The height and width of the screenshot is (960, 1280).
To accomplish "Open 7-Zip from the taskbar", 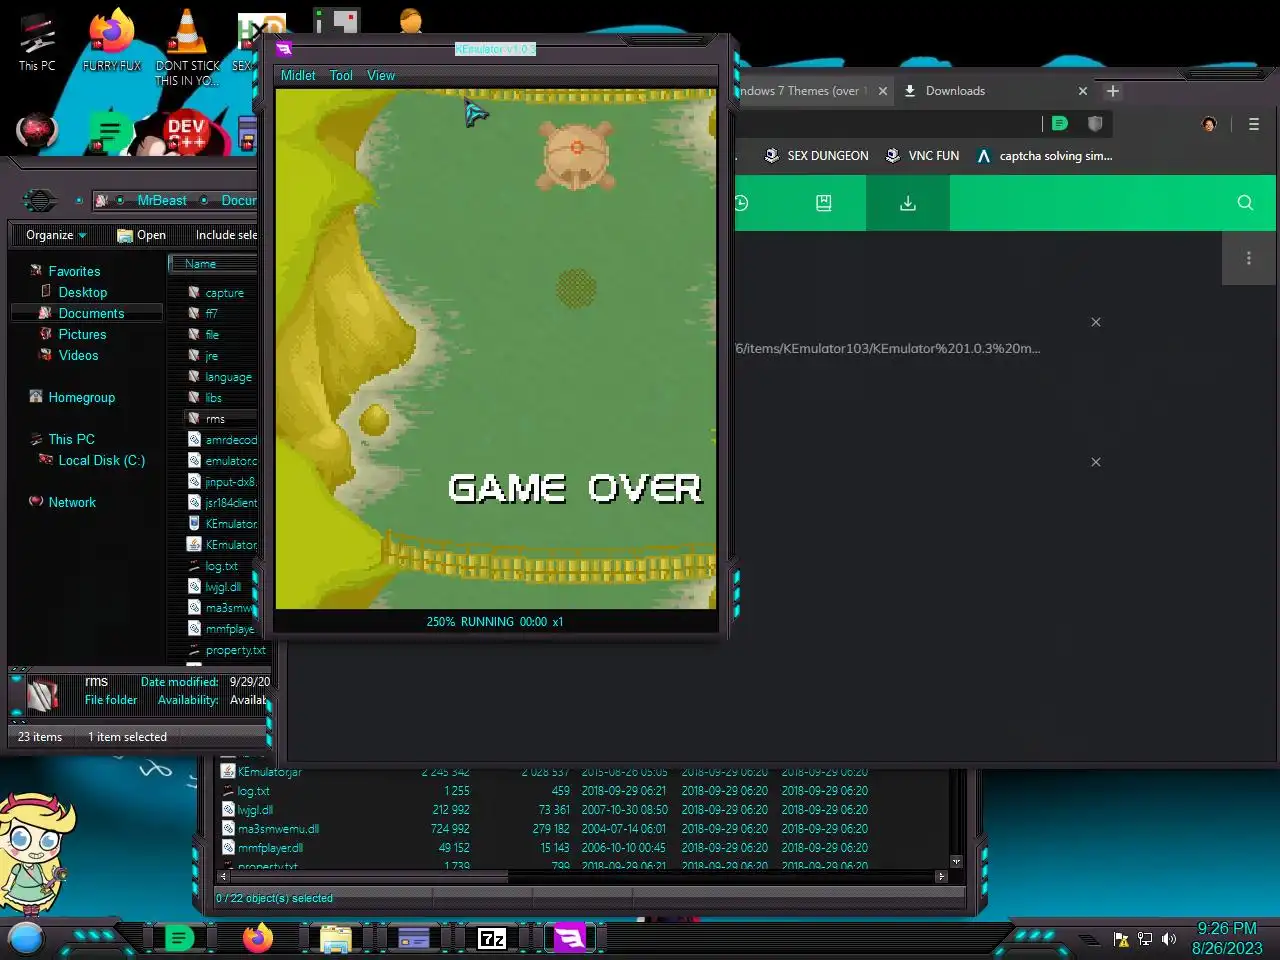I will pyautogui.click(x=492, y=938).
